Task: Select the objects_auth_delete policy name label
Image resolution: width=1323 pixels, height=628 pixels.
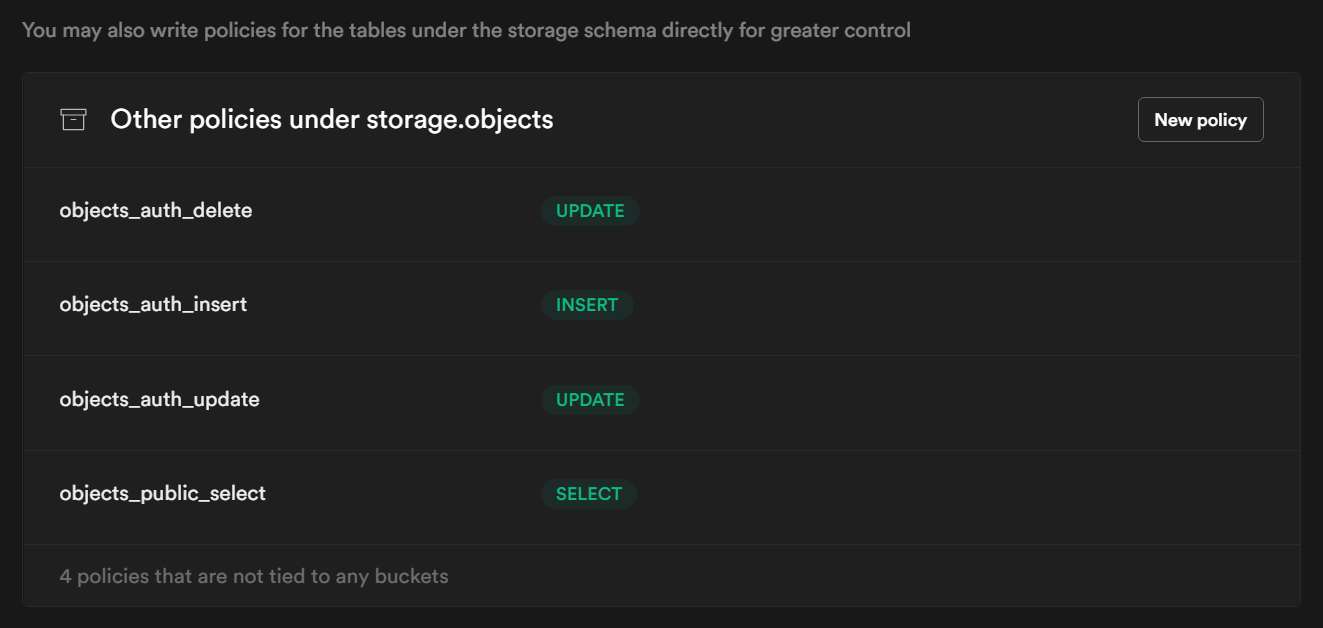Action: (154, 211)
